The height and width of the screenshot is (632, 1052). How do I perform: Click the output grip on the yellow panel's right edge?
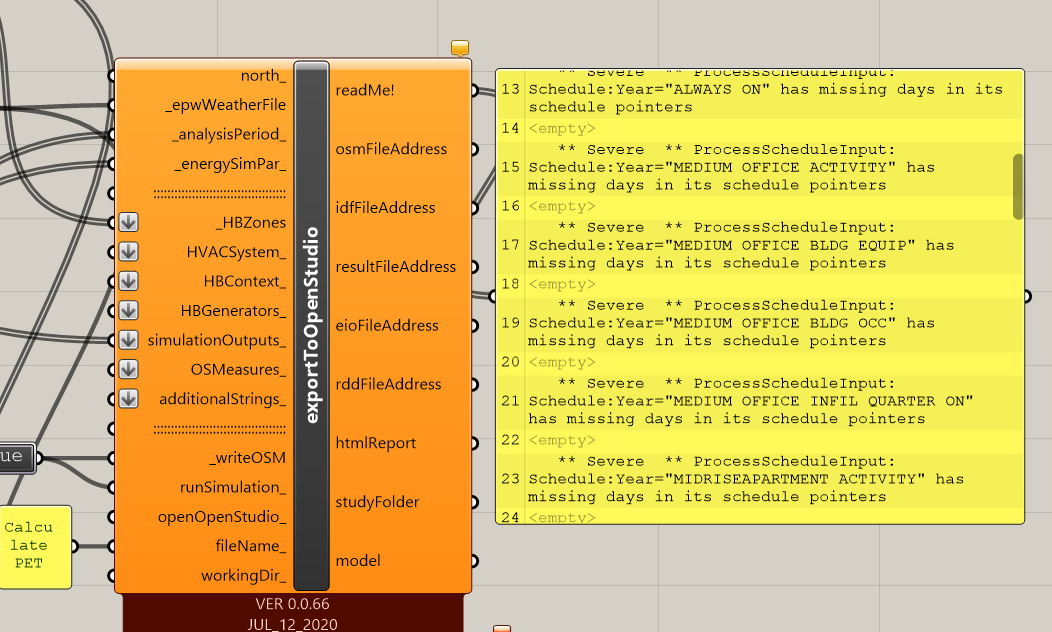coord(1027,296)
